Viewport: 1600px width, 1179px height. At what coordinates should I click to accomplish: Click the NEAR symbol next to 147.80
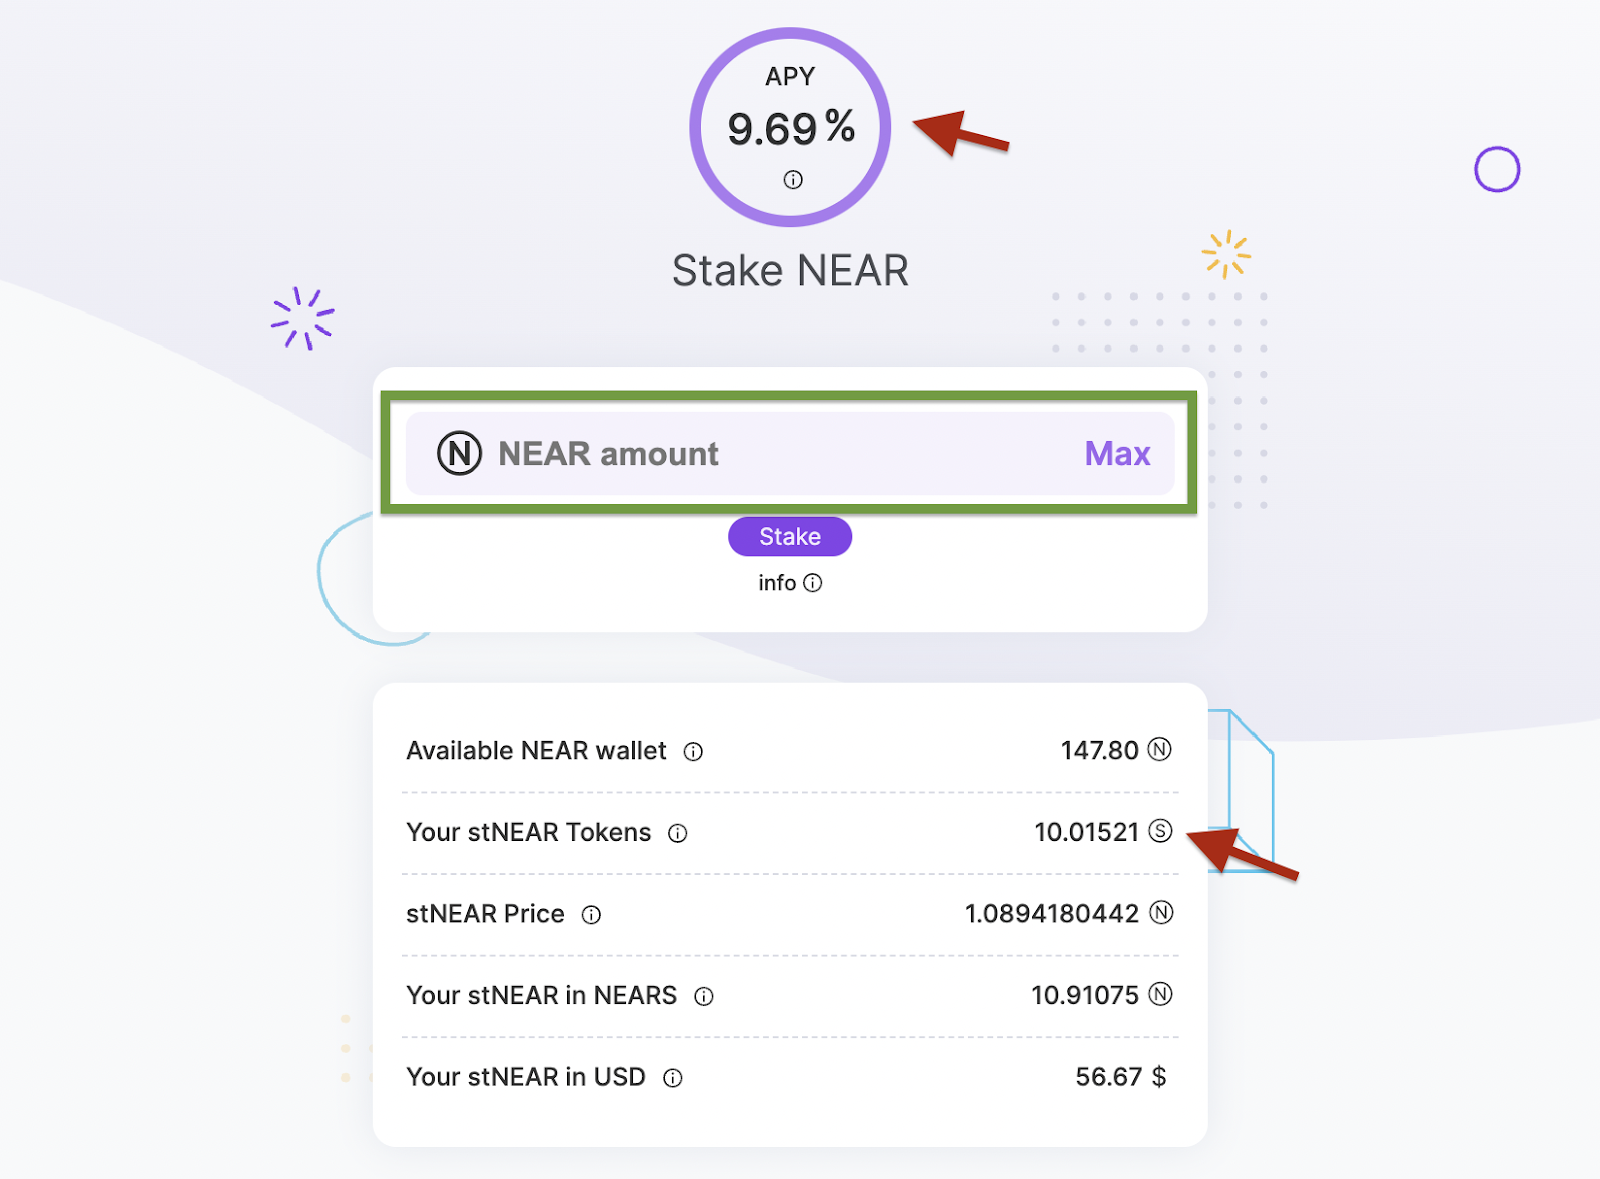pos(1159,749)
